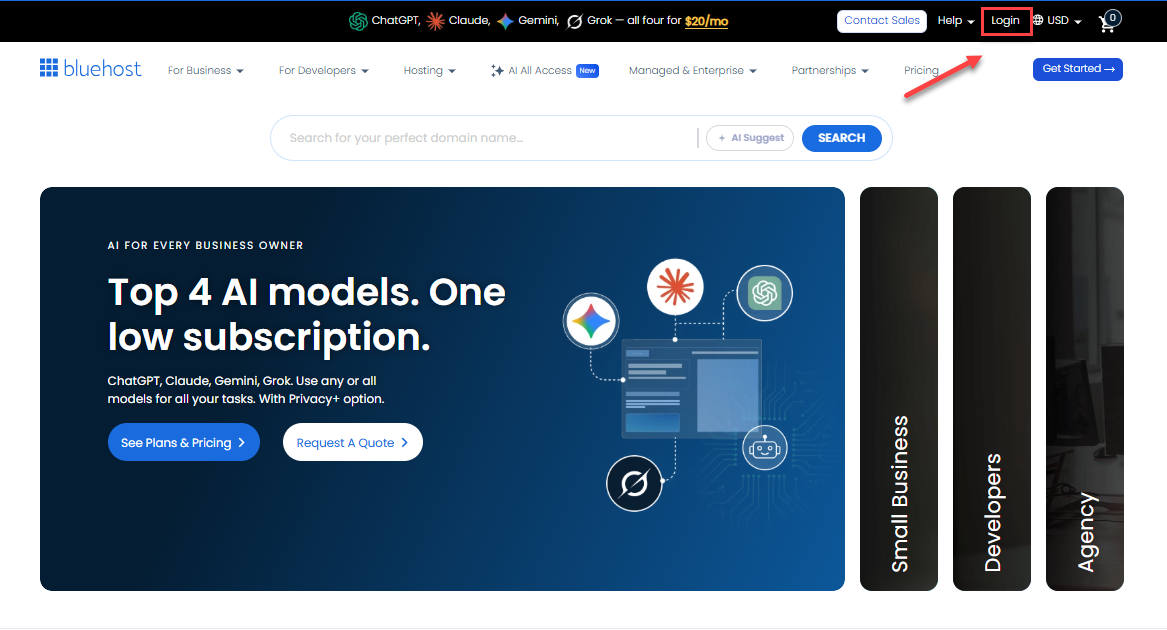Screen dimensions: 1167x630
Task: Click Request A Quote button
Action: [x=353, y=442]
